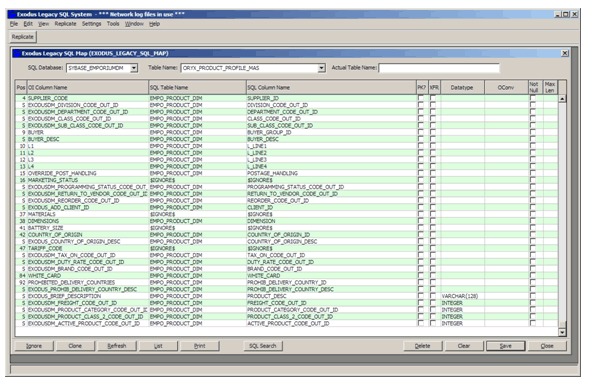Select the EXODUS_ADD_CLIENT_ID cell
Viewport: 590px width, 380px height.
click(87, 208)
